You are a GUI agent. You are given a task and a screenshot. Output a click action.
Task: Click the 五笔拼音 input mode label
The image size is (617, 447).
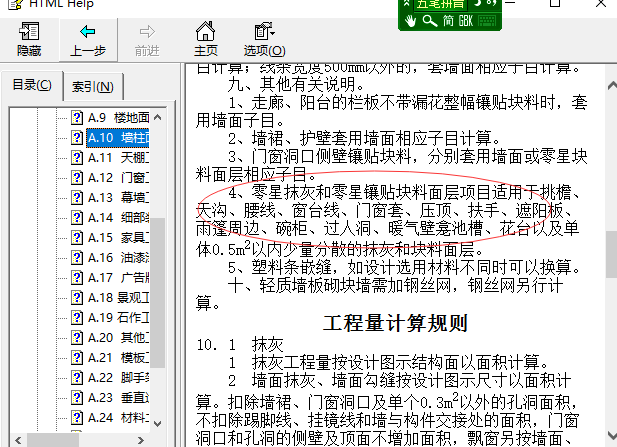[440, 4]
